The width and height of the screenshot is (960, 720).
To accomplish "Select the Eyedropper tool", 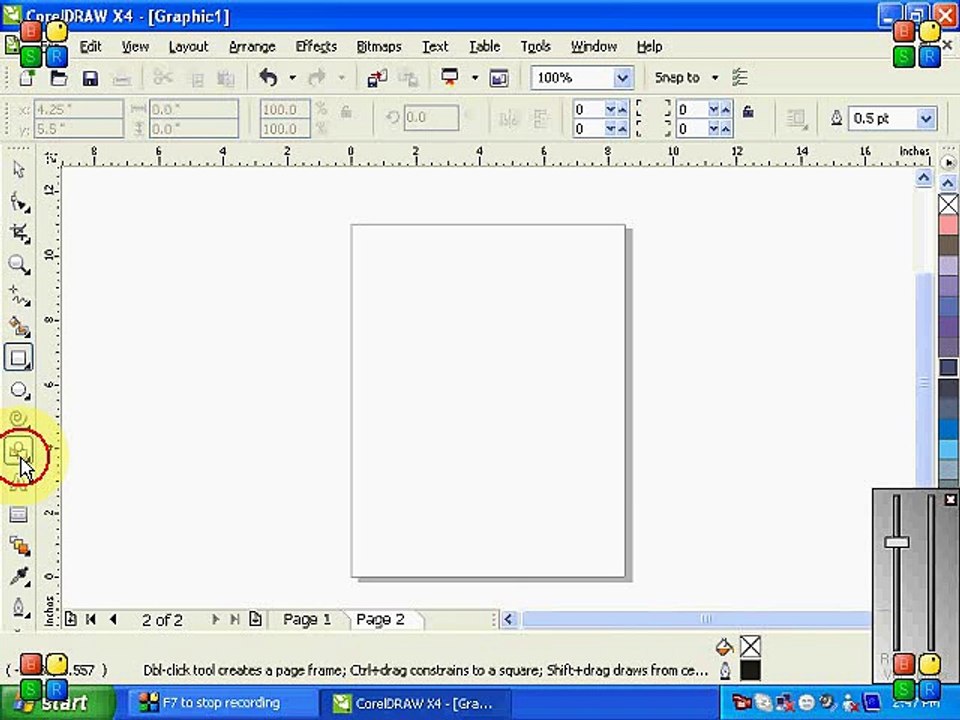I will click(19, 577).
